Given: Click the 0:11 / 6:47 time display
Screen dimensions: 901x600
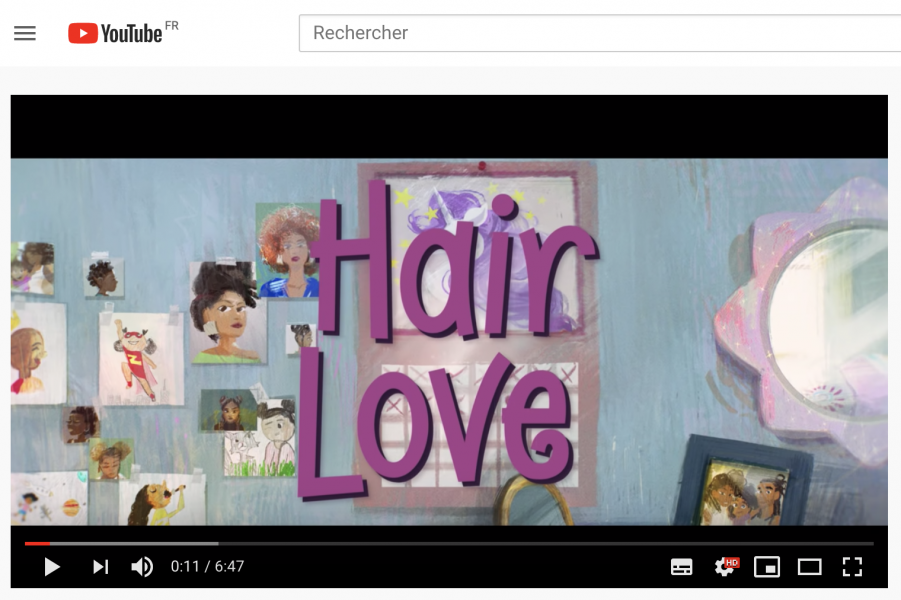Looking at the screenshot, I should (207, 567).
